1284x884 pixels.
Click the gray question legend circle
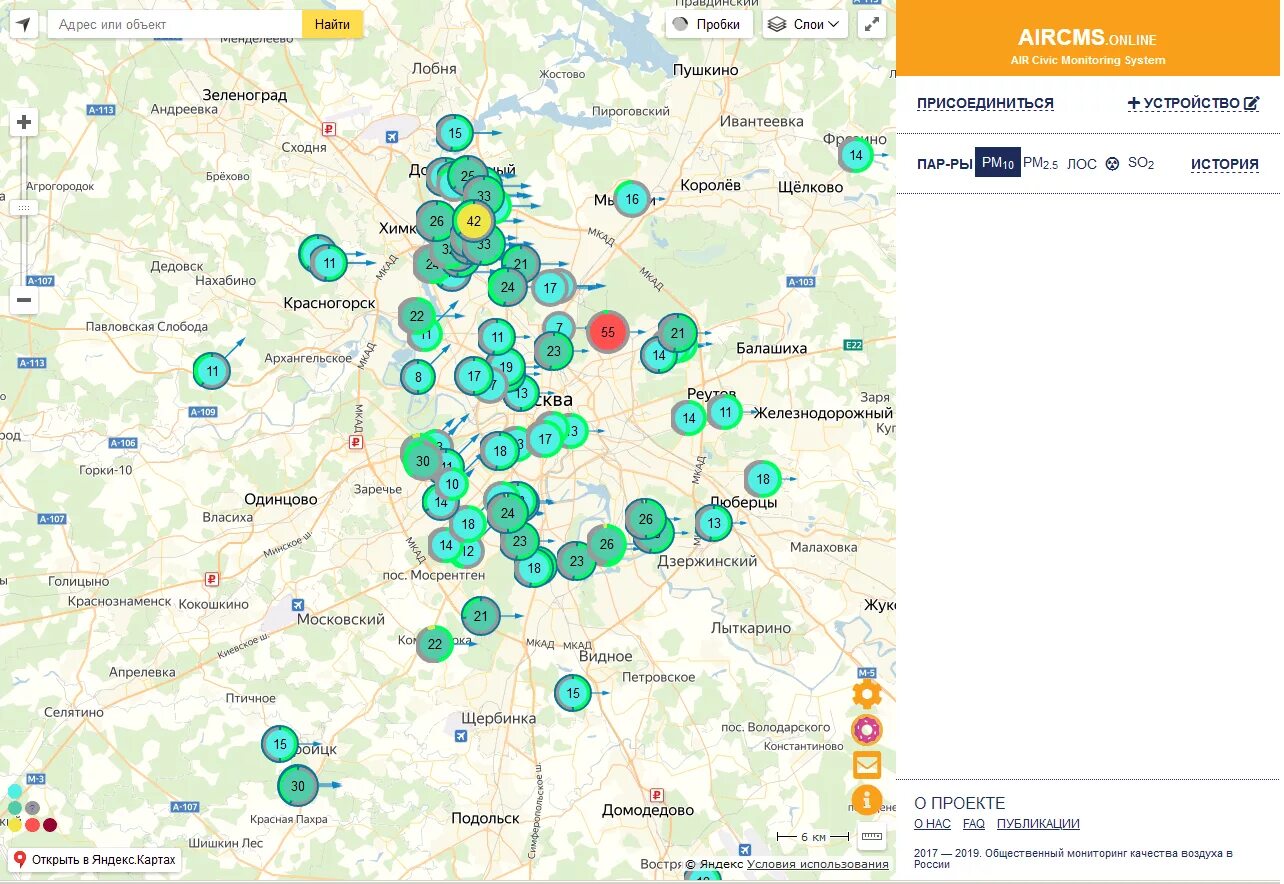32,808
